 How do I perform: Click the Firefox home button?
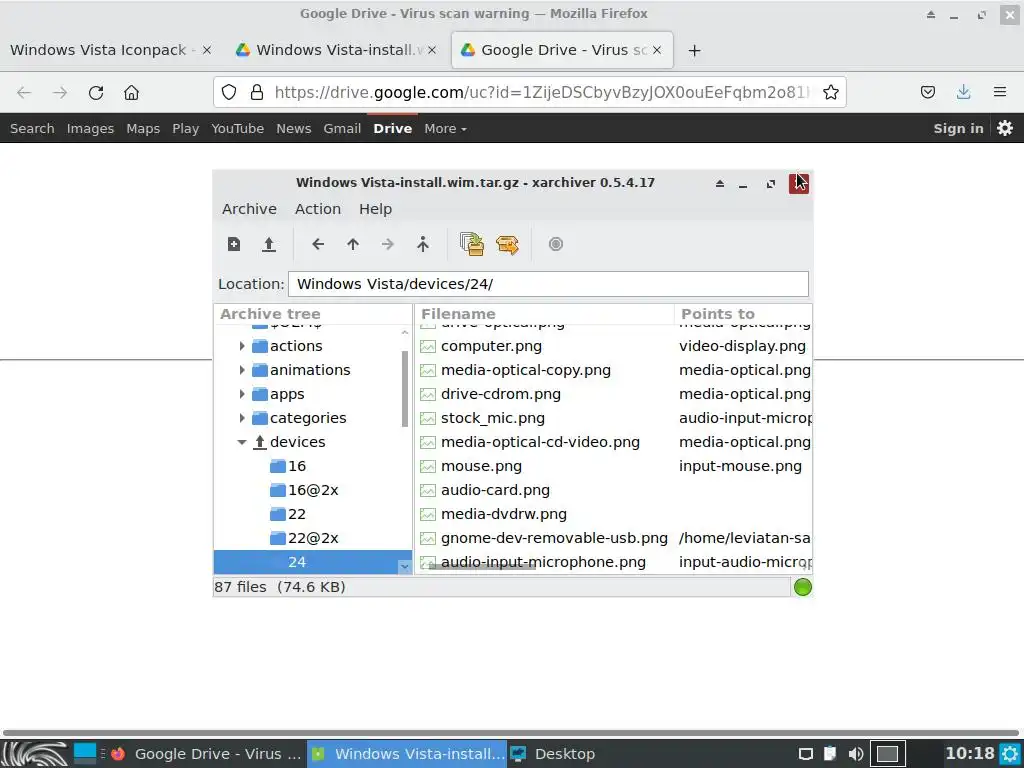click(x=131, y=93)
